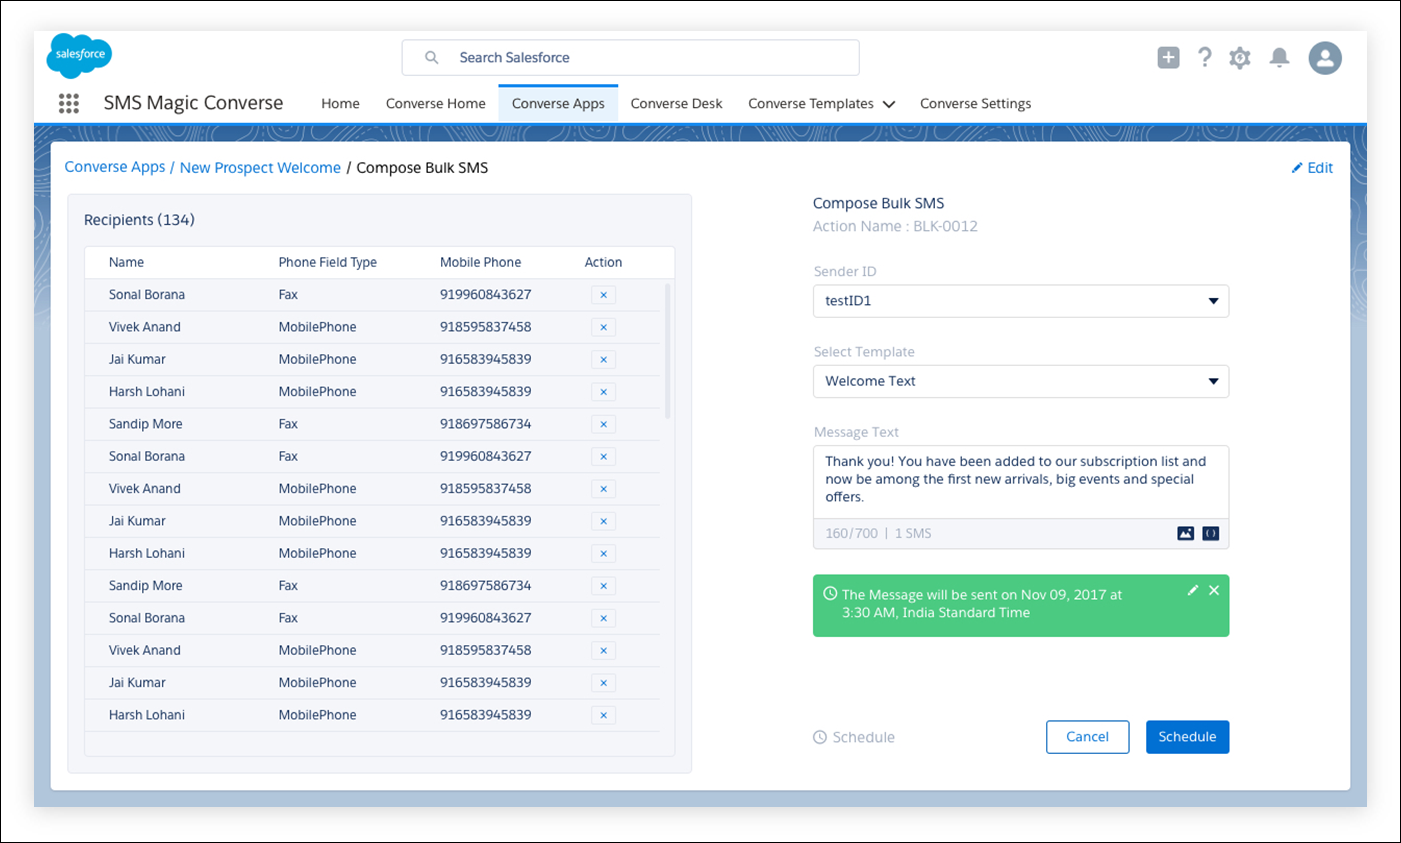Click the Salesforce cloud logo
Screen dimensions: 1401x843
point(79,56)
